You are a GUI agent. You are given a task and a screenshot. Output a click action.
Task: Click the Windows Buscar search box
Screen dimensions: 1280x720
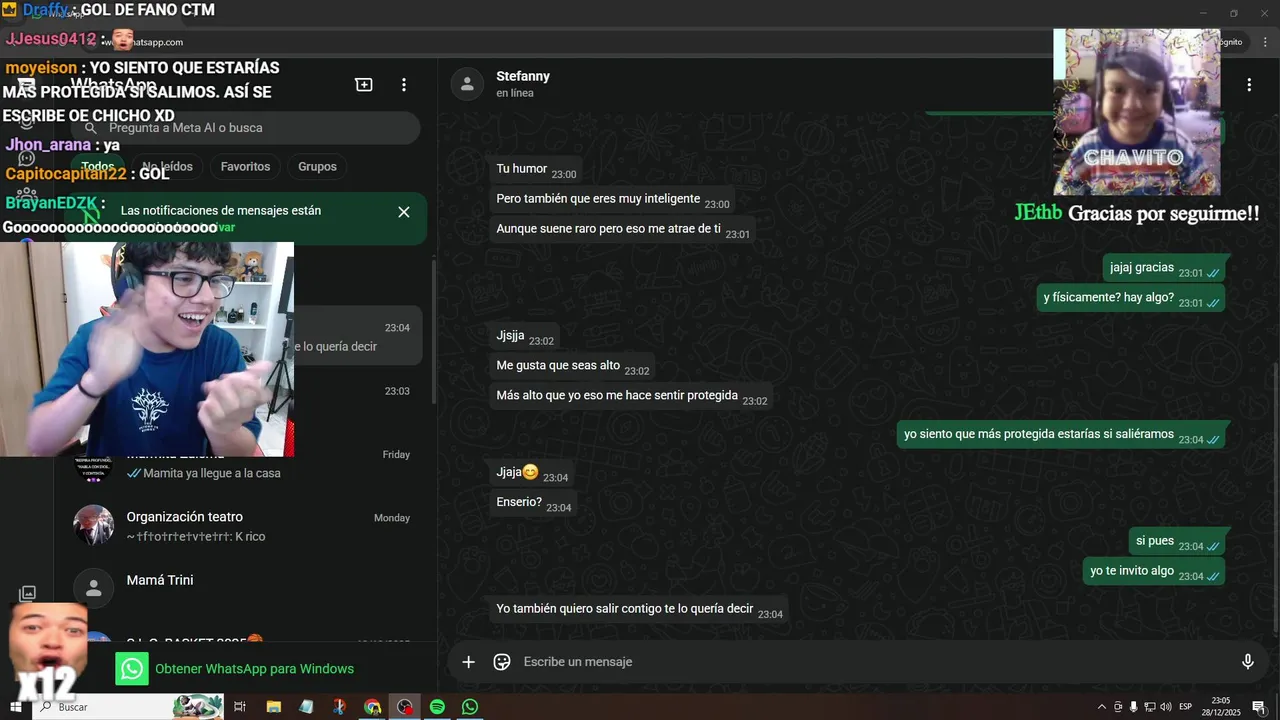point(130,707)
